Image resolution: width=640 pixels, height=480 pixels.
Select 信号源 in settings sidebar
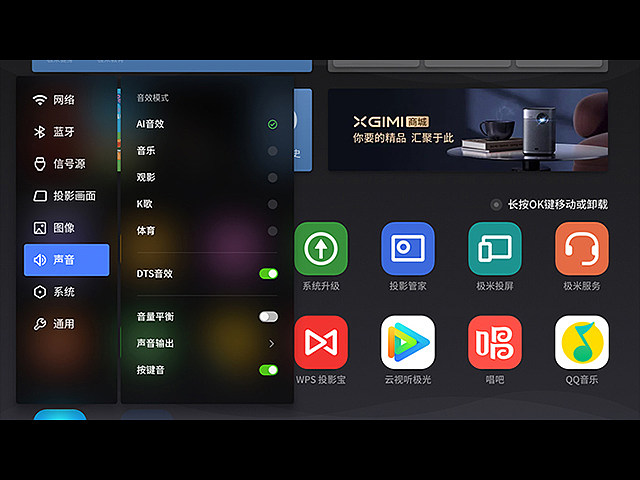(x=67, y=164)
